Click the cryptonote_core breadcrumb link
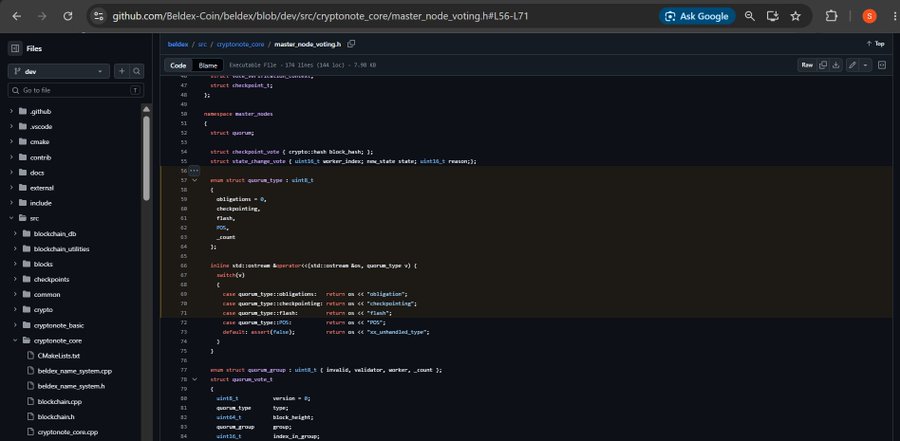 pyautogui.click(x=240, y=44)
